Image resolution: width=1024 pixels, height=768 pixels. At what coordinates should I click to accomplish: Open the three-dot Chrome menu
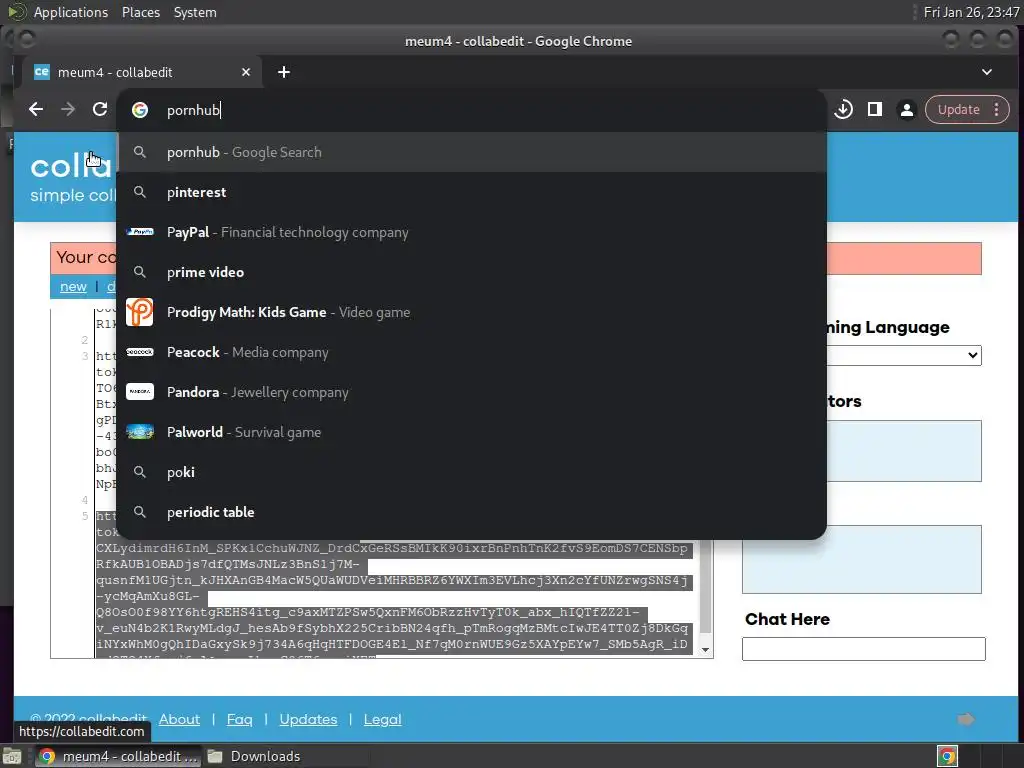click(997, 110)
